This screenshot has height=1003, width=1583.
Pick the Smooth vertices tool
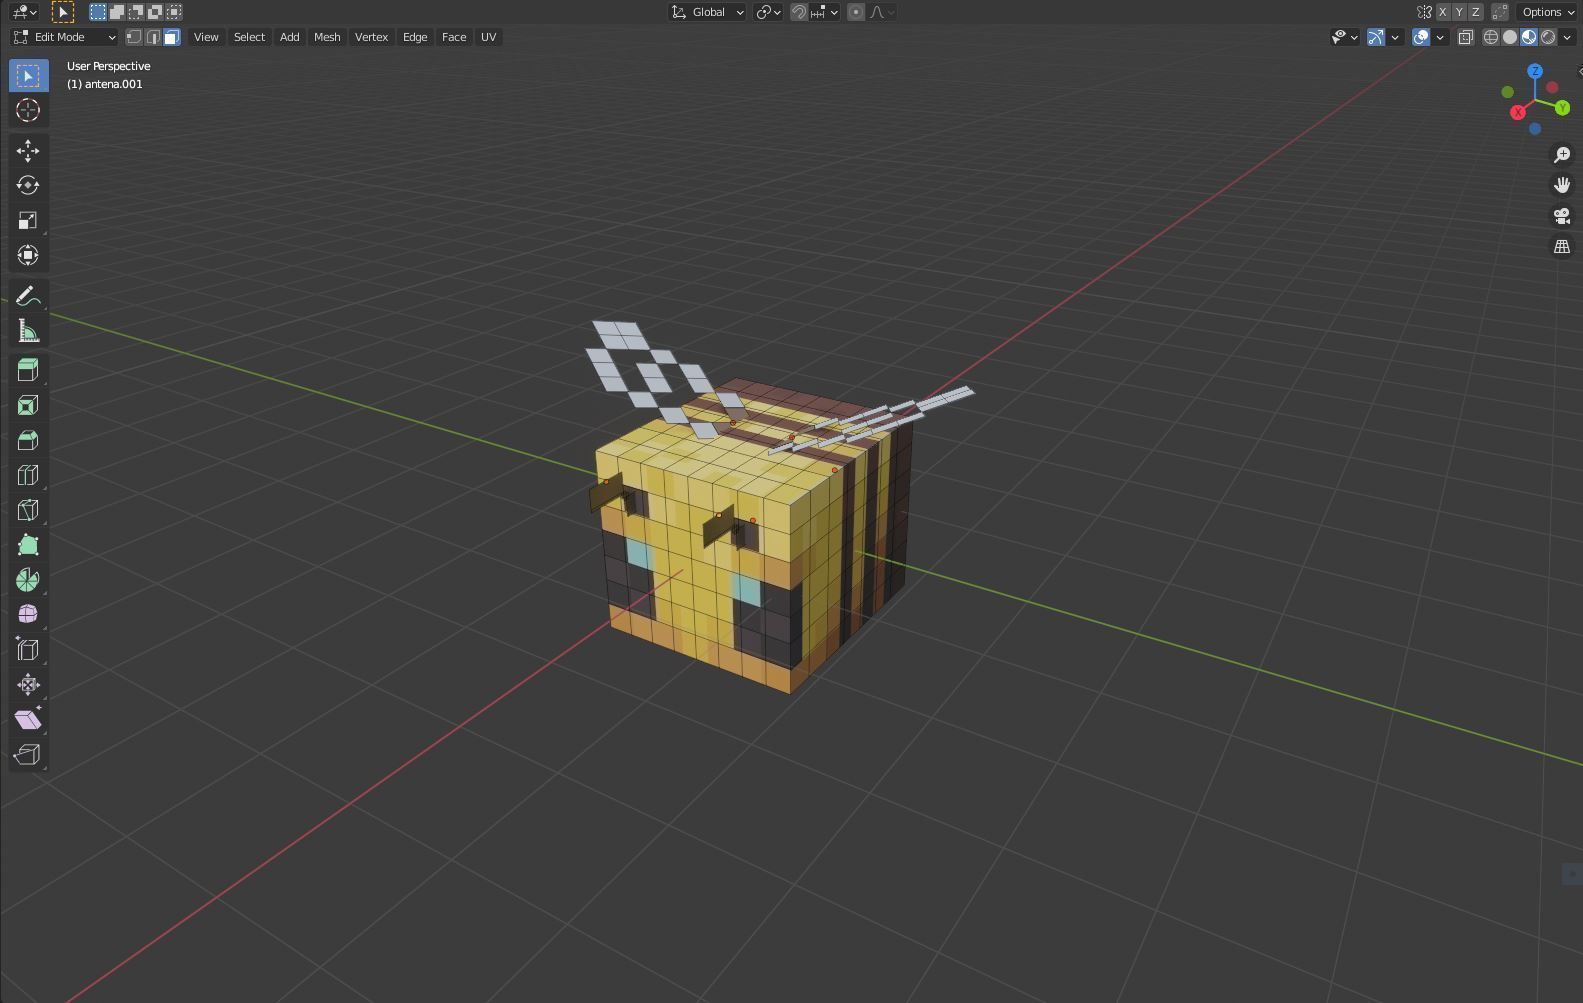pos(28,614)
